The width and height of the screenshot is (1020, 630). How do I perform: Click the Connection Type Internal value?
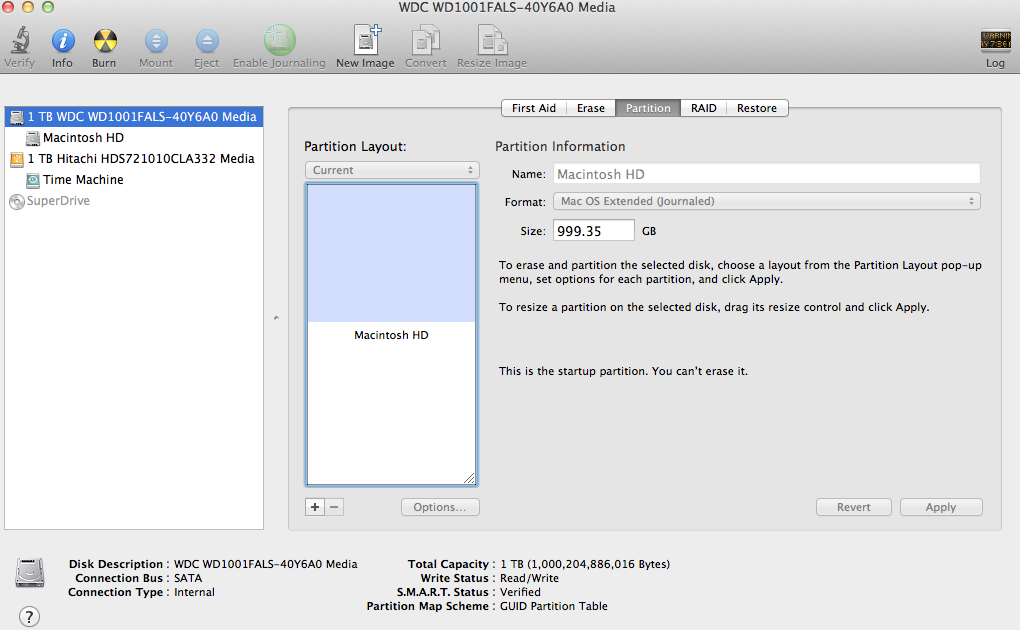pos(194,592)
